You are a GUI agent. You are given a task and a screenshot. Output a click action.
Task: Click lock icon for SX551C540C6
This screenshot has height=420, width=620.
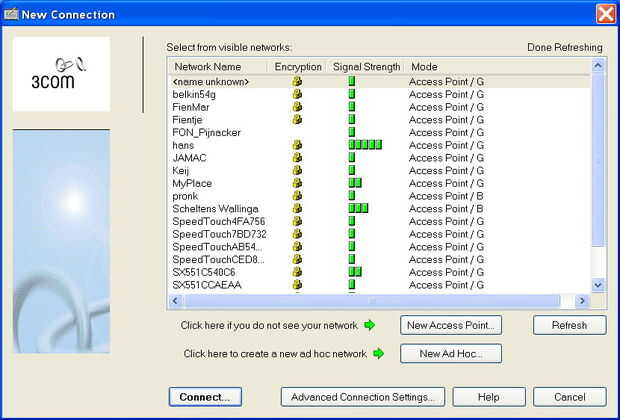tap(297, 272)
